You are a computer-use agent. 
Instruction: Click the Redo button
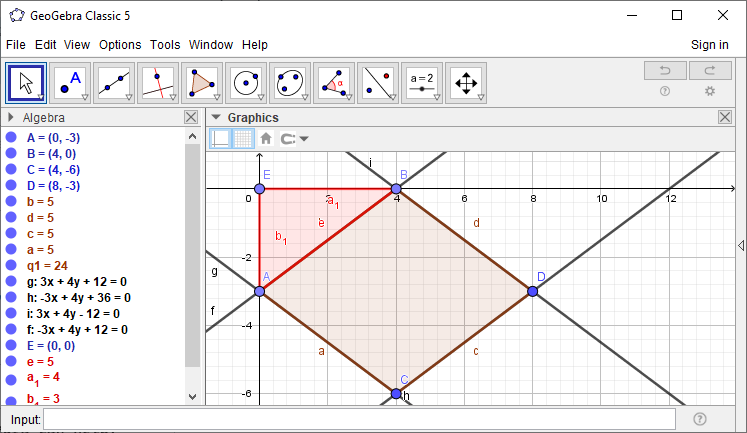710,70
